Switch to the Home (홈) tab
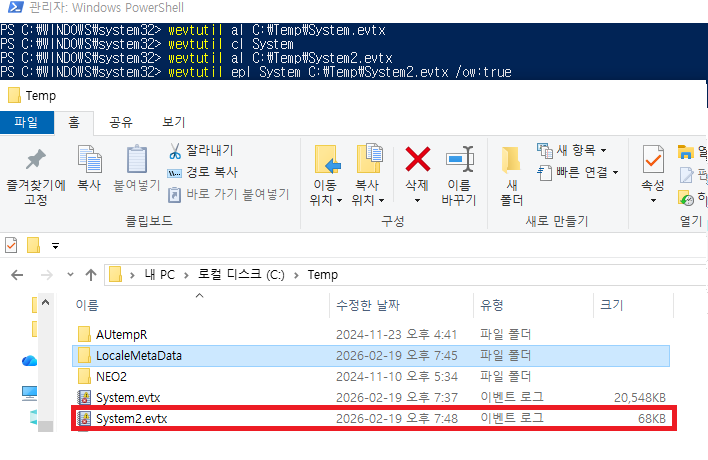708x460 pixels. coord(74,122)
